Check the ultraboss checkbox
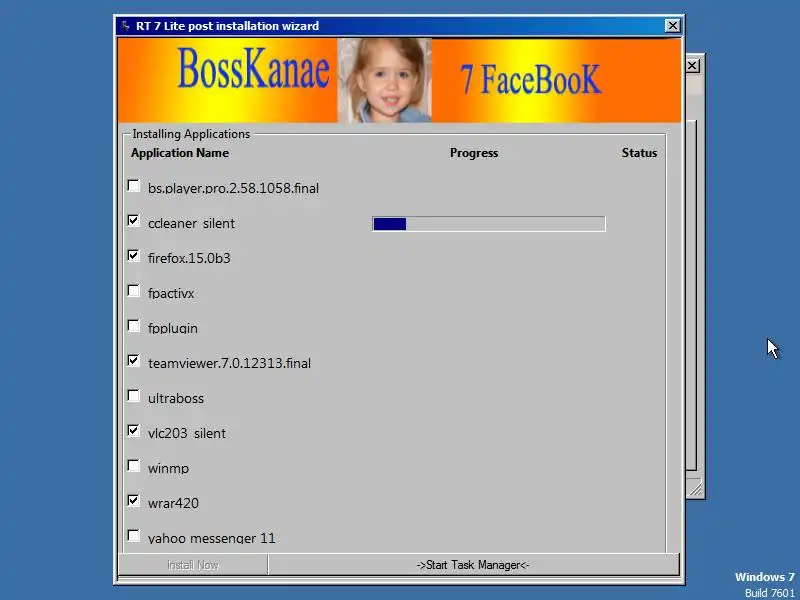800x600 pixels. 134,396
